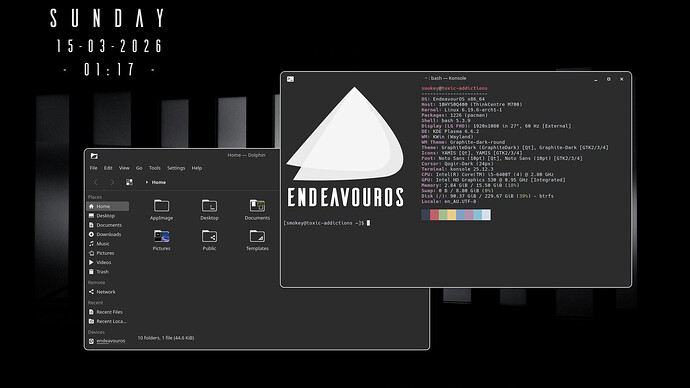
Task: Open the Go menu in Dolphin
Action: [x=139, y=168]
